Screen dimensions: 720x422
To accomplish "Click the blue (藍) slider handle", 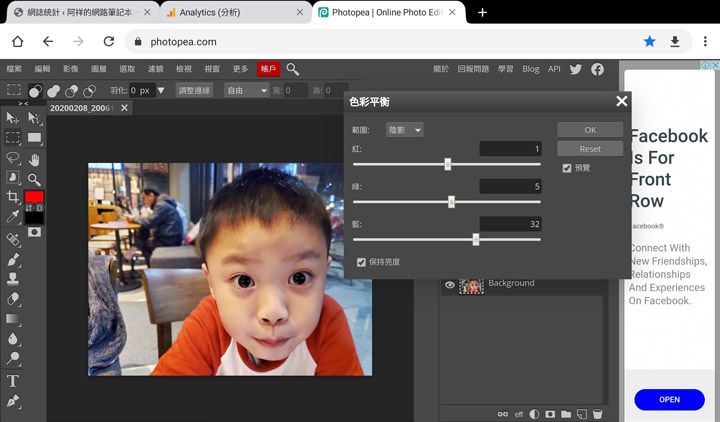I will click(476, 239).
